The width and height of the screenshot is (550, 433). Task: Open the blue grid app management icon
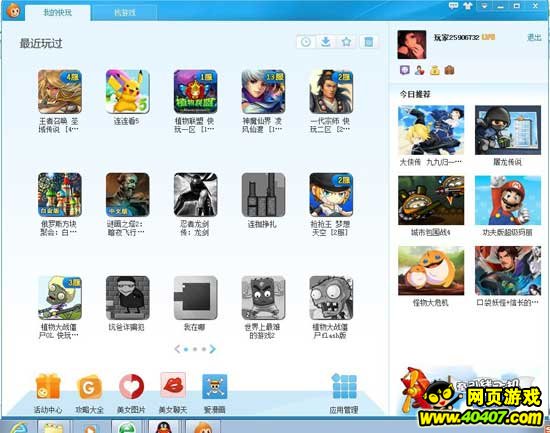click(x=344, y=386)
